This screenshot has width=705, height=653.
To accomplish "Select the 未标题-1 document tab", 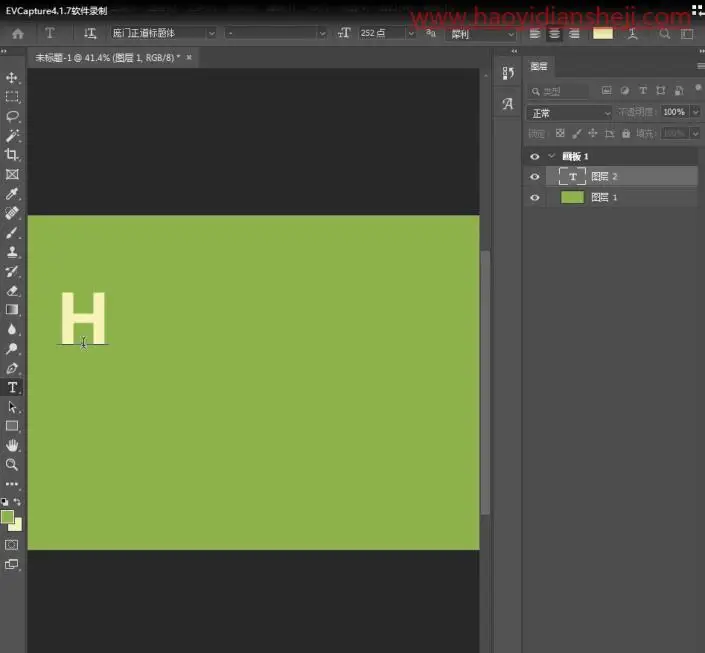I will [x=107, y=58].
